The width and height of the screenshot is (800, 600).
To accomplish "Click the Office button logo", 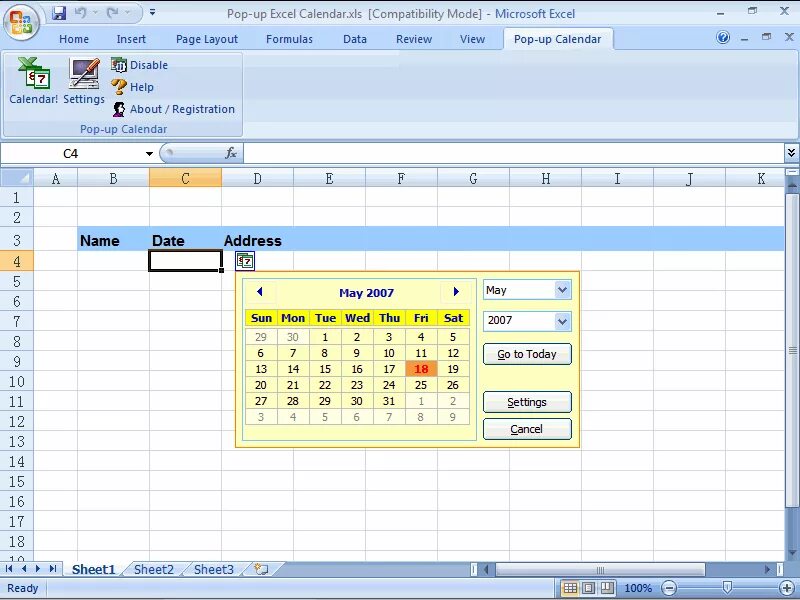I will tap(21, 21).
